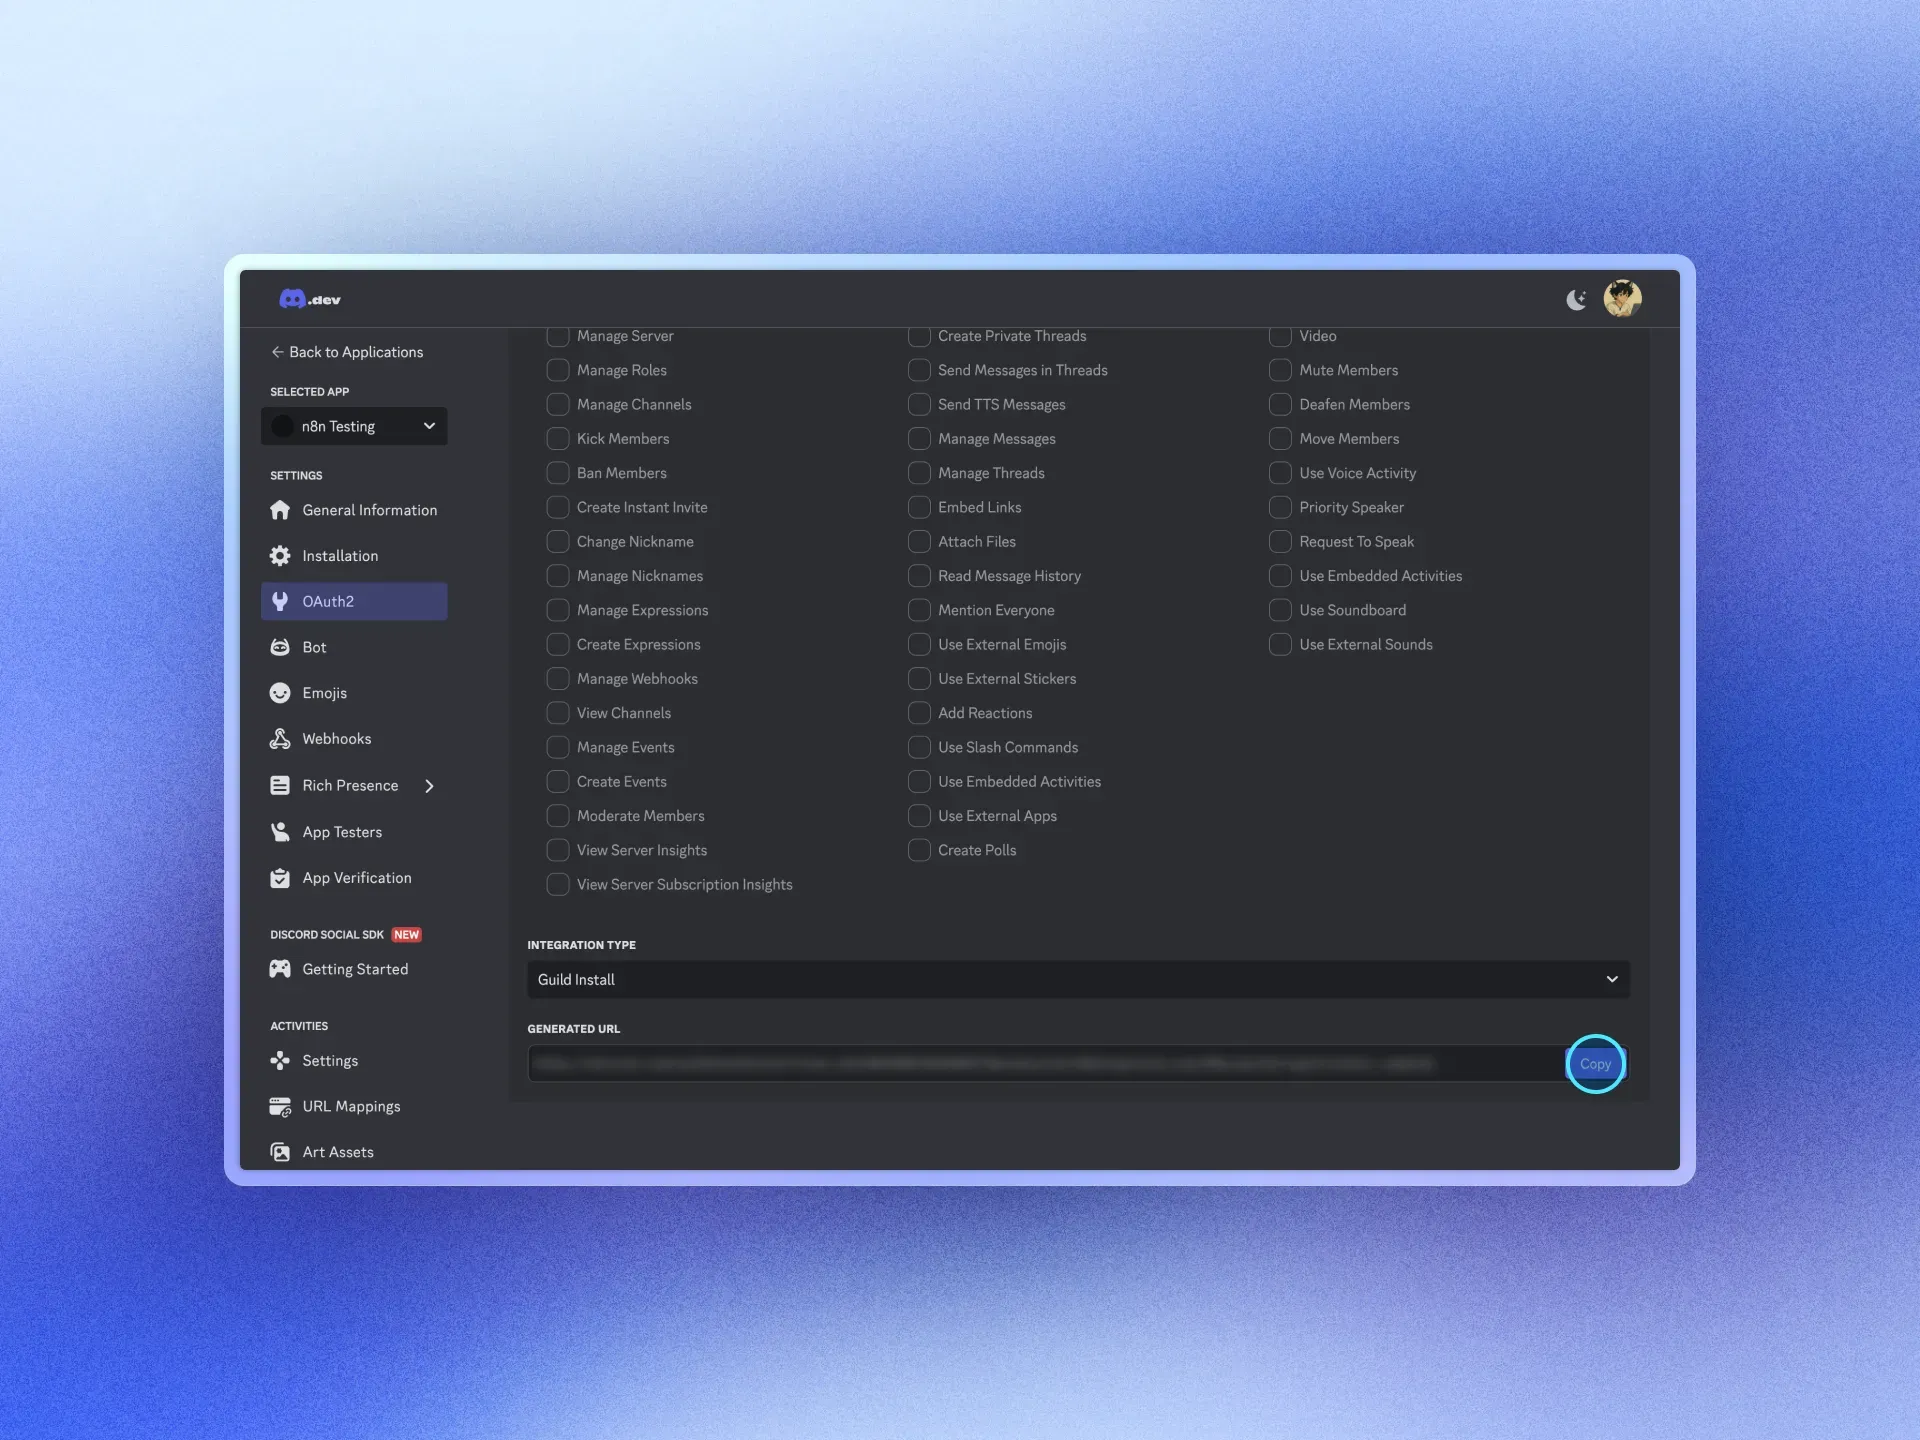Tick Use Soundboard permission

click(x=1280, y=610)
